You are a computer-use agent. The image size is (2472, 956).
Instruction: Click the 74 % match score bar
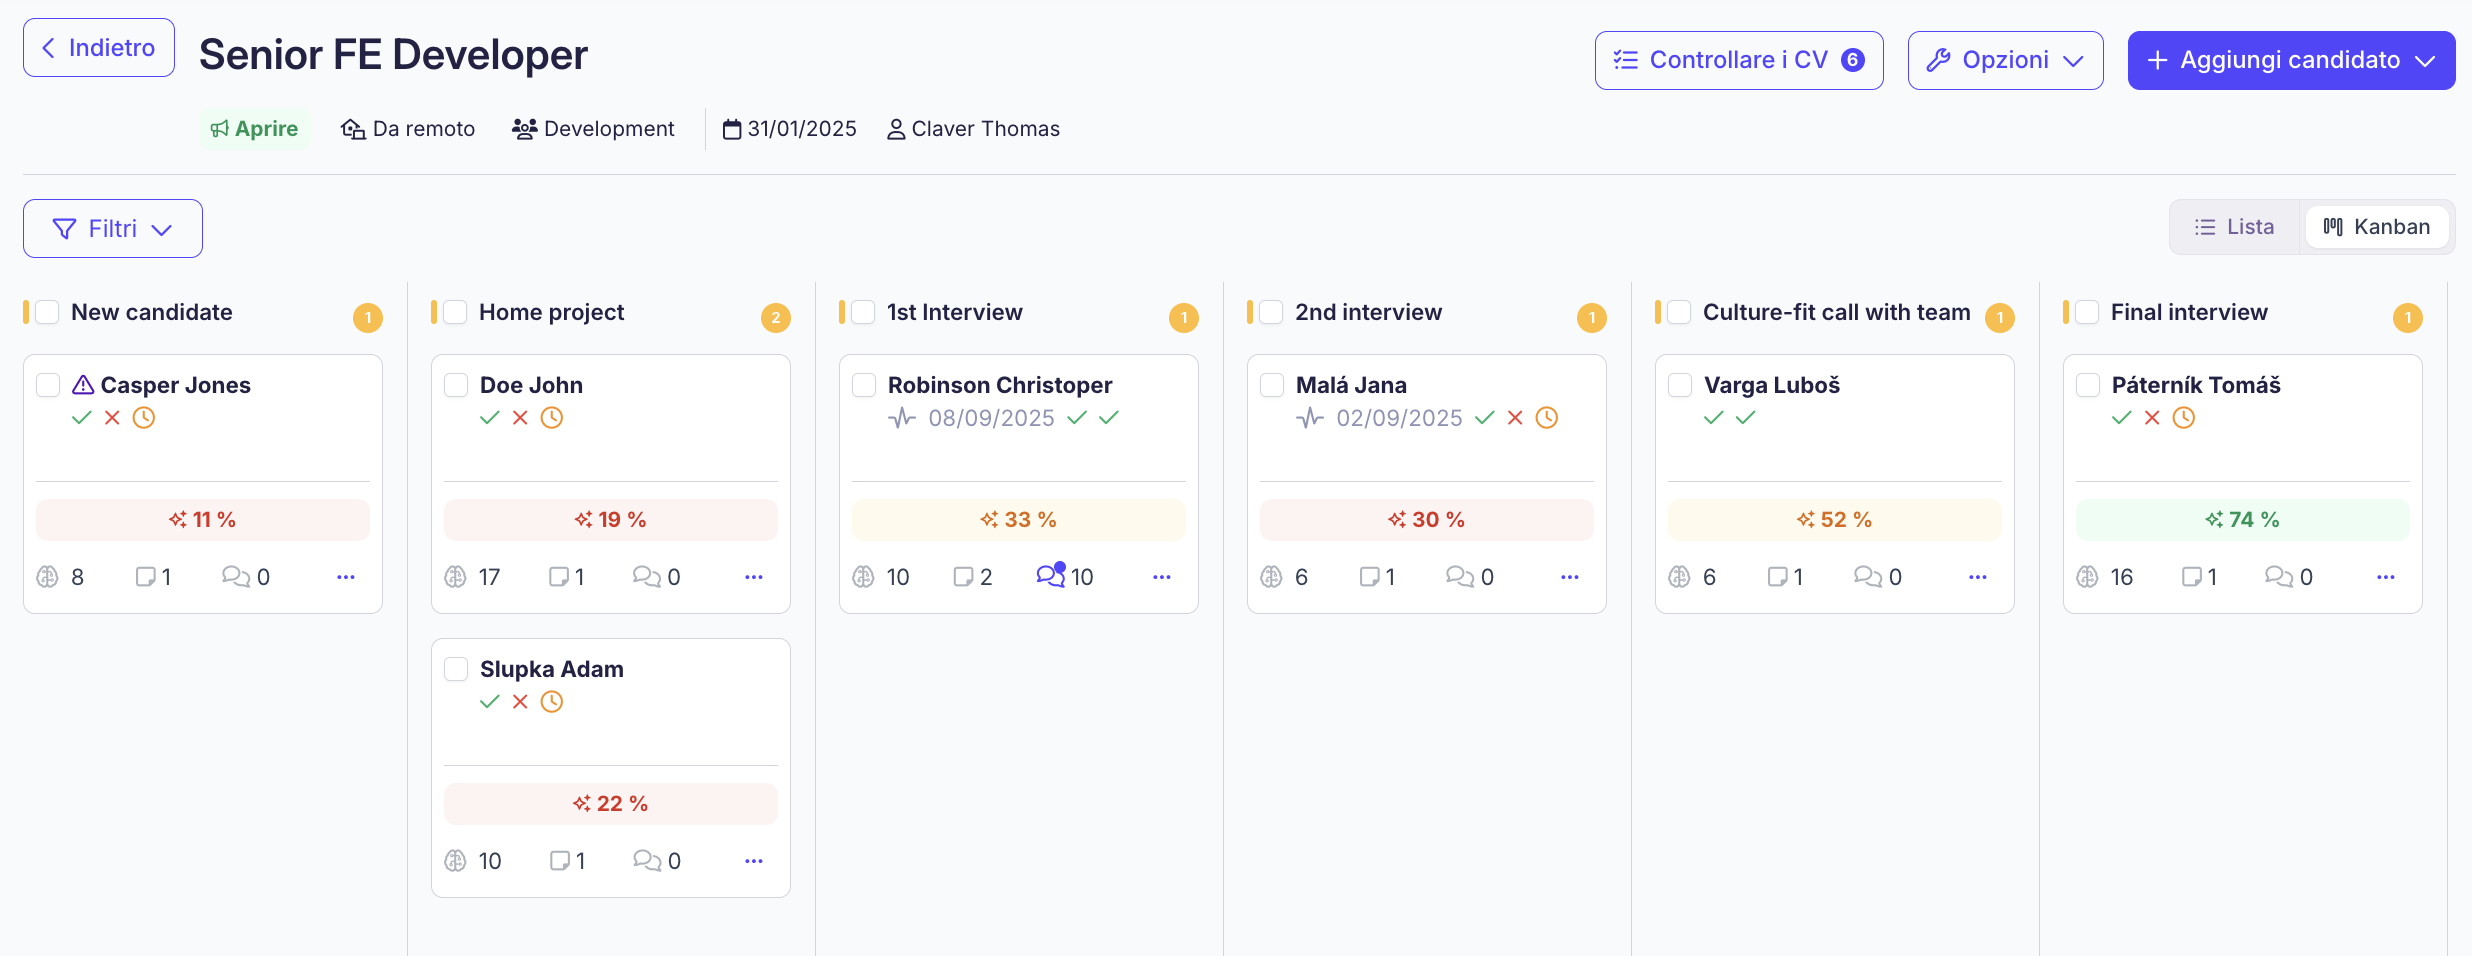click(2242, 520)
